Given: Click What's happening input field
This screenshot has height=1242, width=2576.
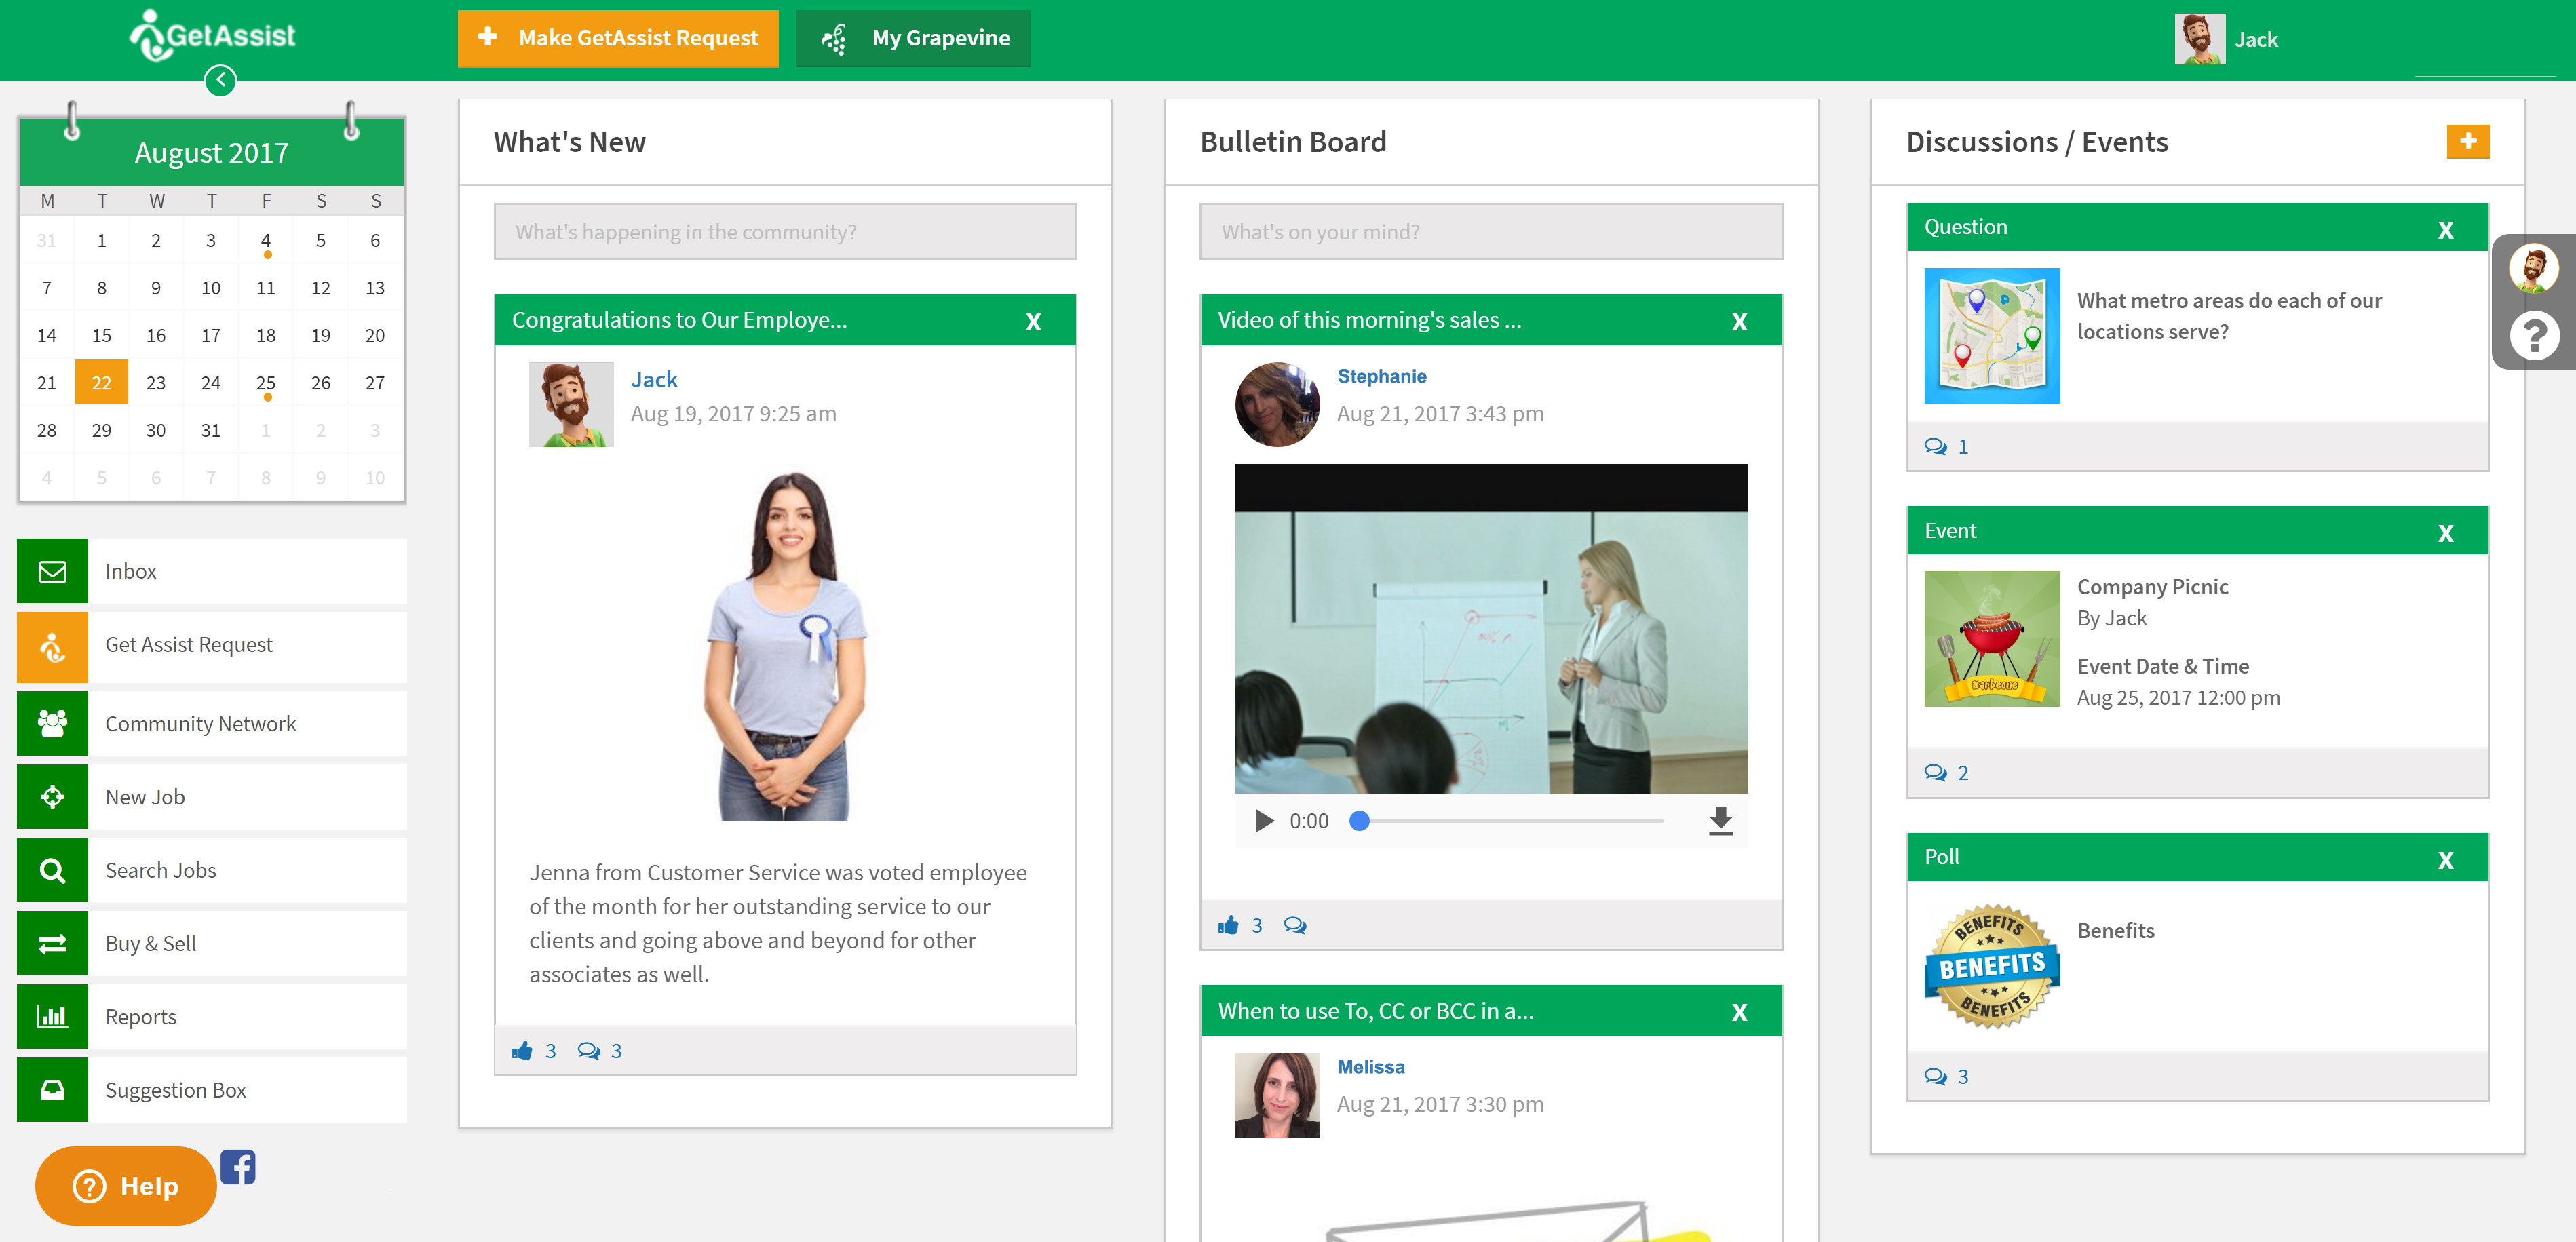Looking at the screenshot, I should [x=786, y=230].
